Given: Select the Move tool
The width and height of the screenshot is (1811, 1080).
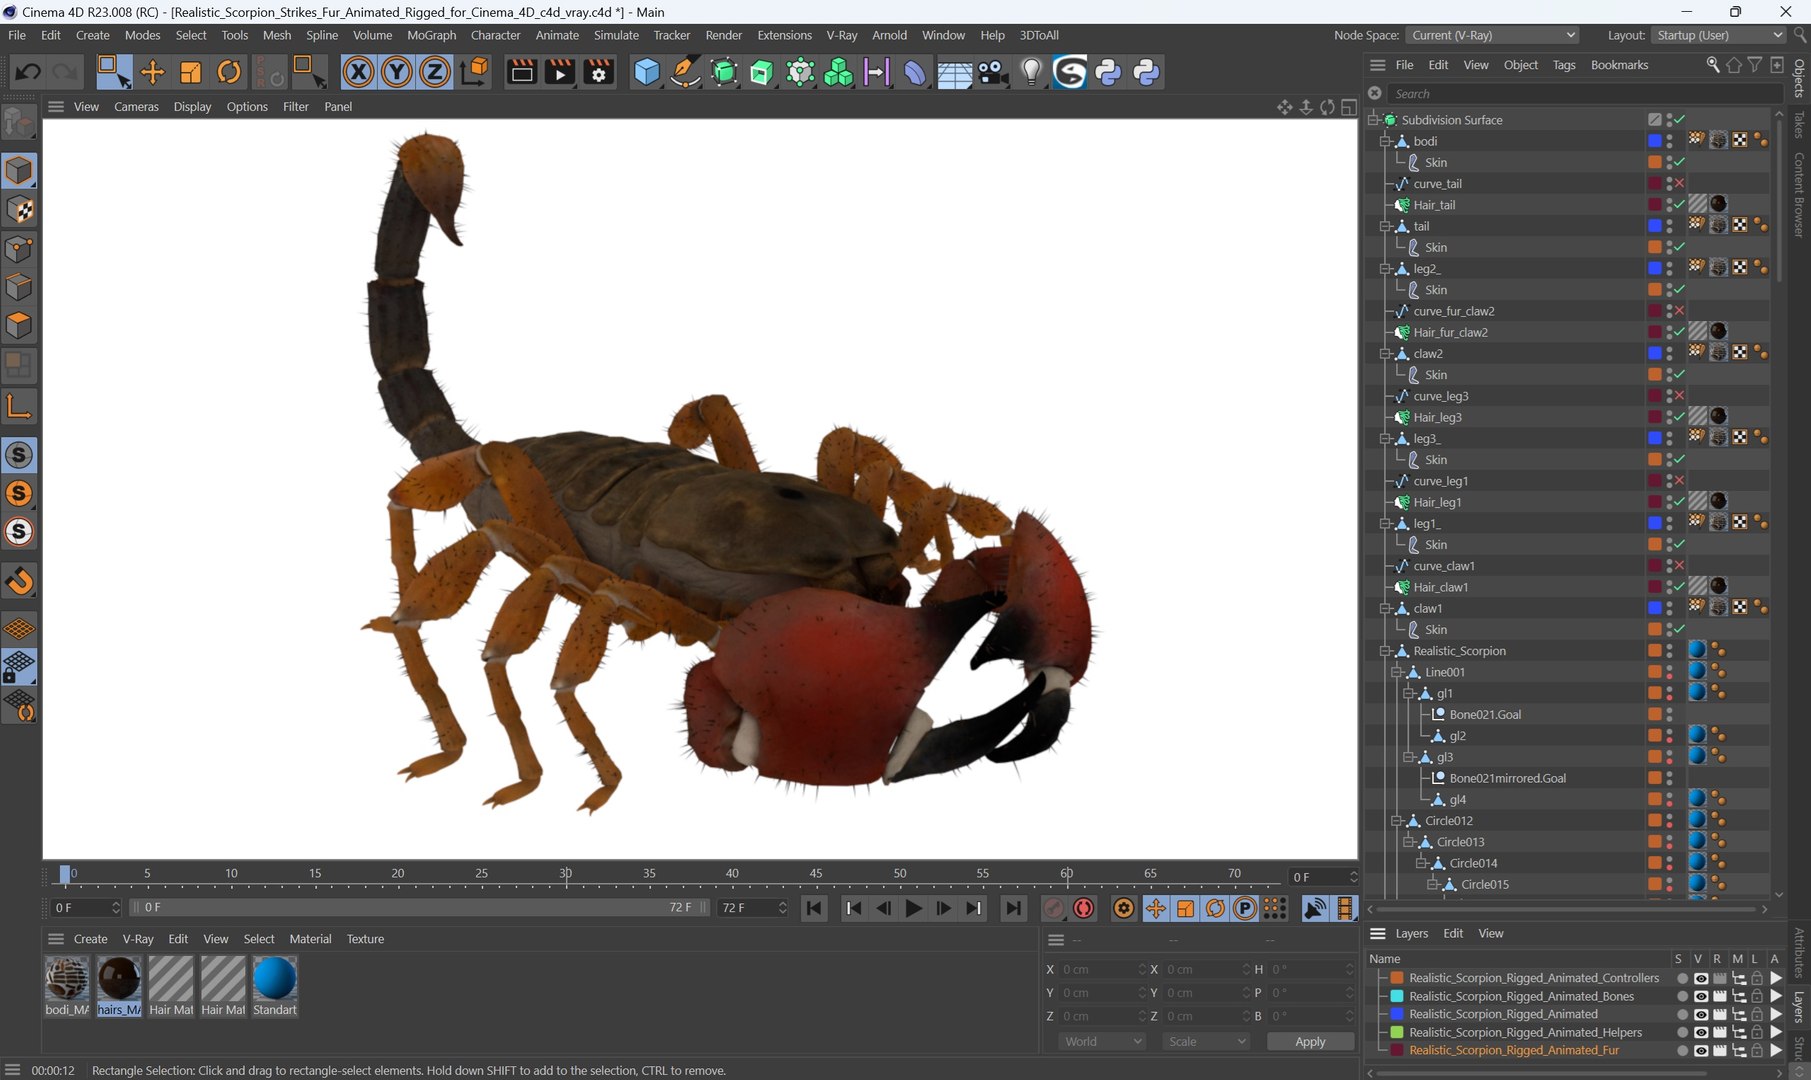Looking at the screenshot, I should [x=152, y=72].
